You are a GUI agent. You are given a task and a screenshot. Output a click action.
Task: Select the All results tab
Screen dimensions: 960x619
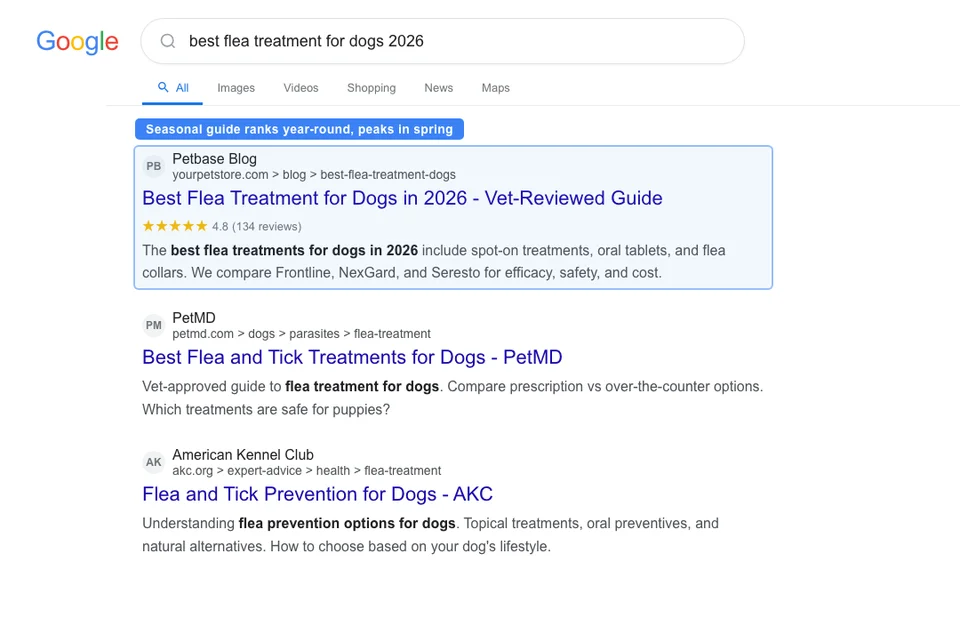click(179, 88)
